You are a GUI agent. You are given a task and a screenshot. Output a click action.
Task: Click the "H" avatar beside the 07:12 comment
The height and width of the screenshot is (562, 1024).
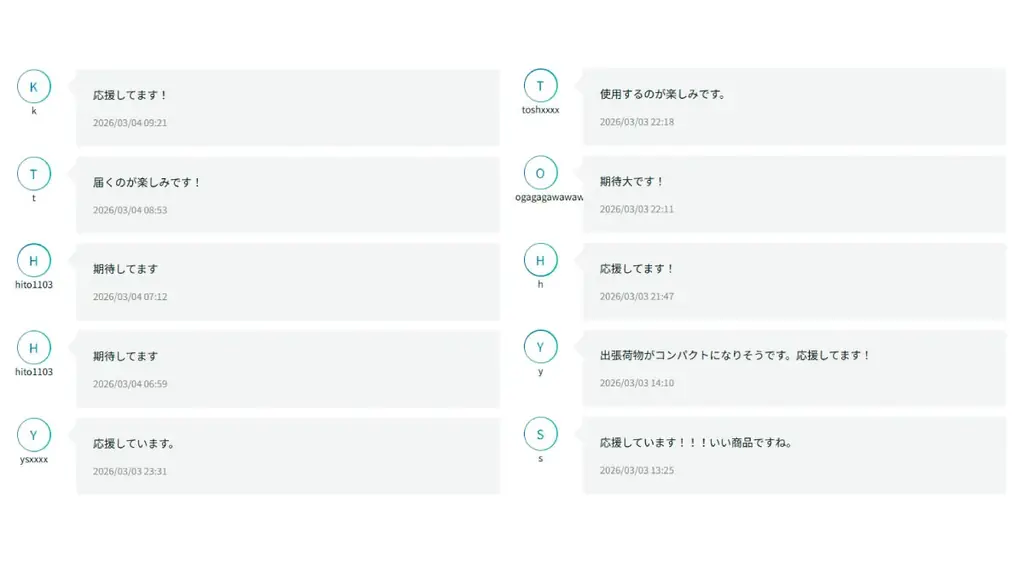[x=34, y=261]
